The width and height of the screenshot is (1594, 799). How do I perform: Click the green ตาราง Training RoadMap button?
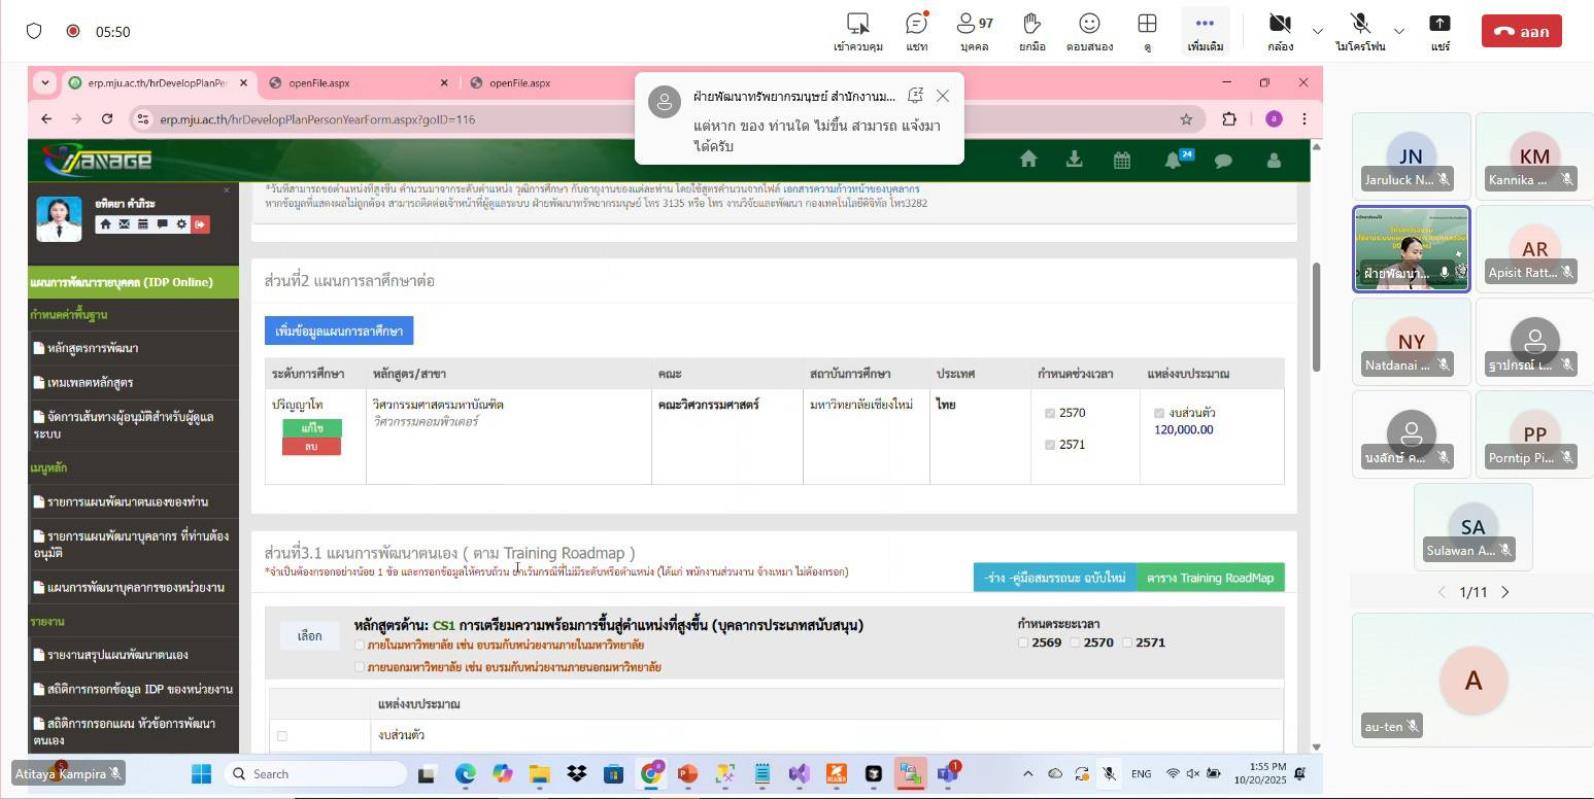1210,578
